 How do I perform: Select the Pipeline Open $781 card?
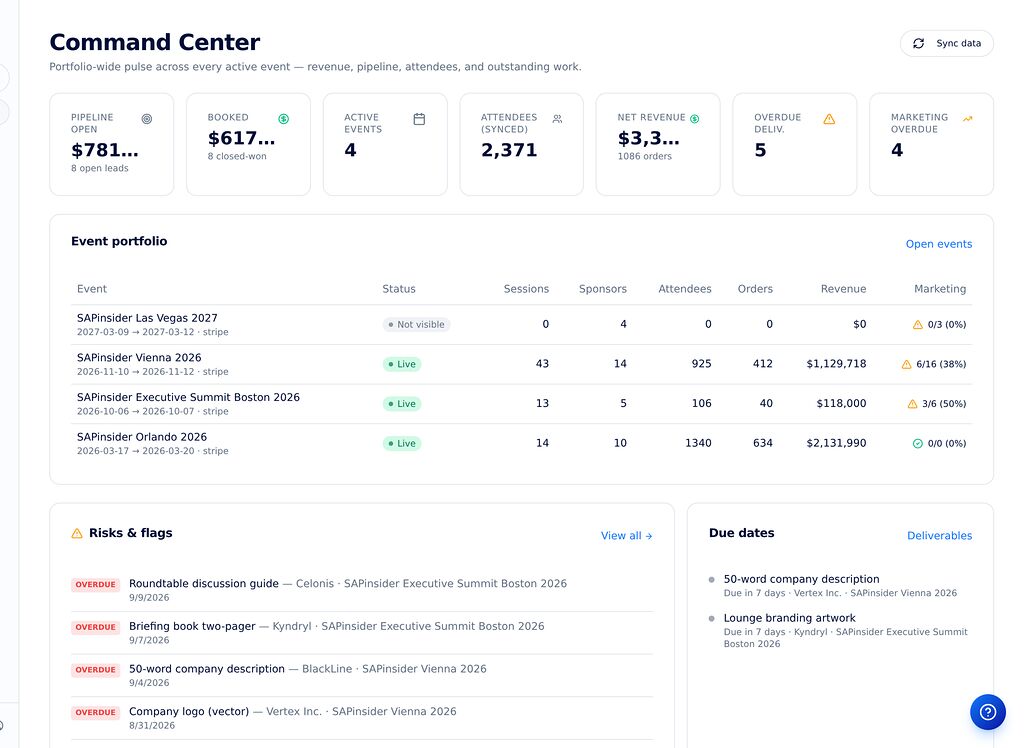[112, 144]
